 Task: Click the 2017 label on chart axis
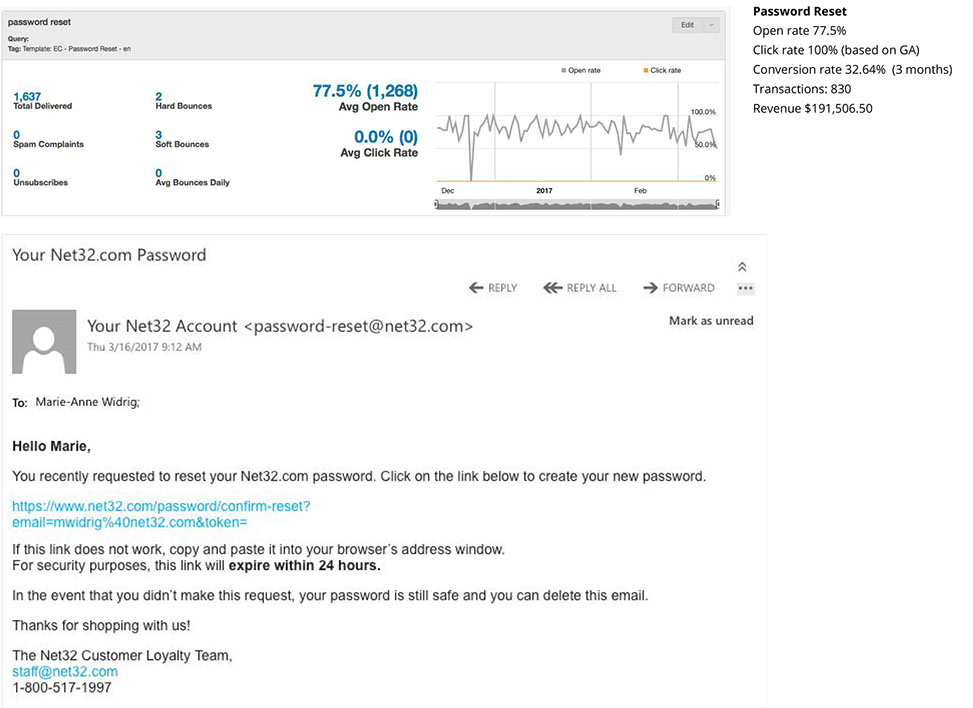pyautogui.click(x=544, y=190)
